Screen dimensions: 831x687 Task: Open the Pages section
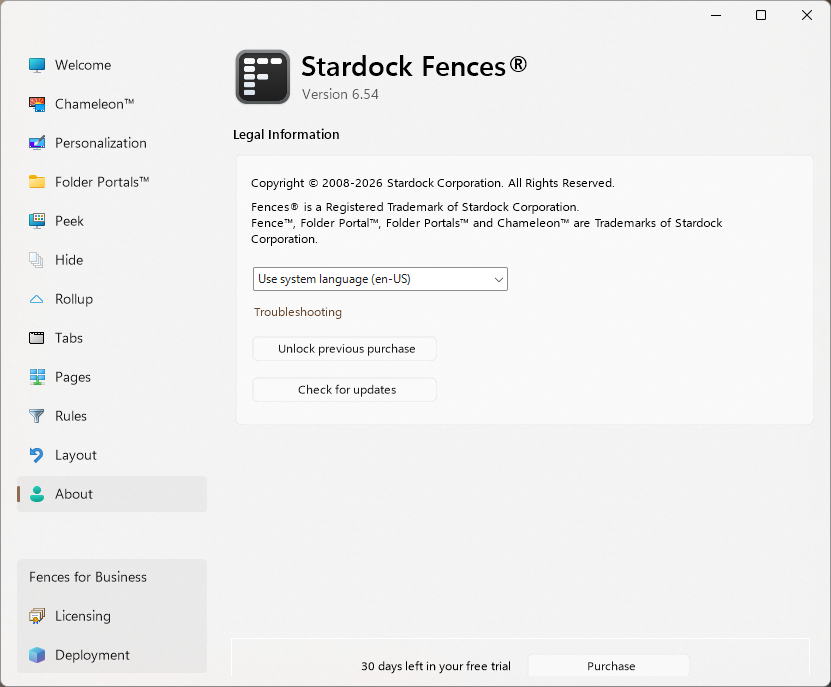[x=112, y=377]
